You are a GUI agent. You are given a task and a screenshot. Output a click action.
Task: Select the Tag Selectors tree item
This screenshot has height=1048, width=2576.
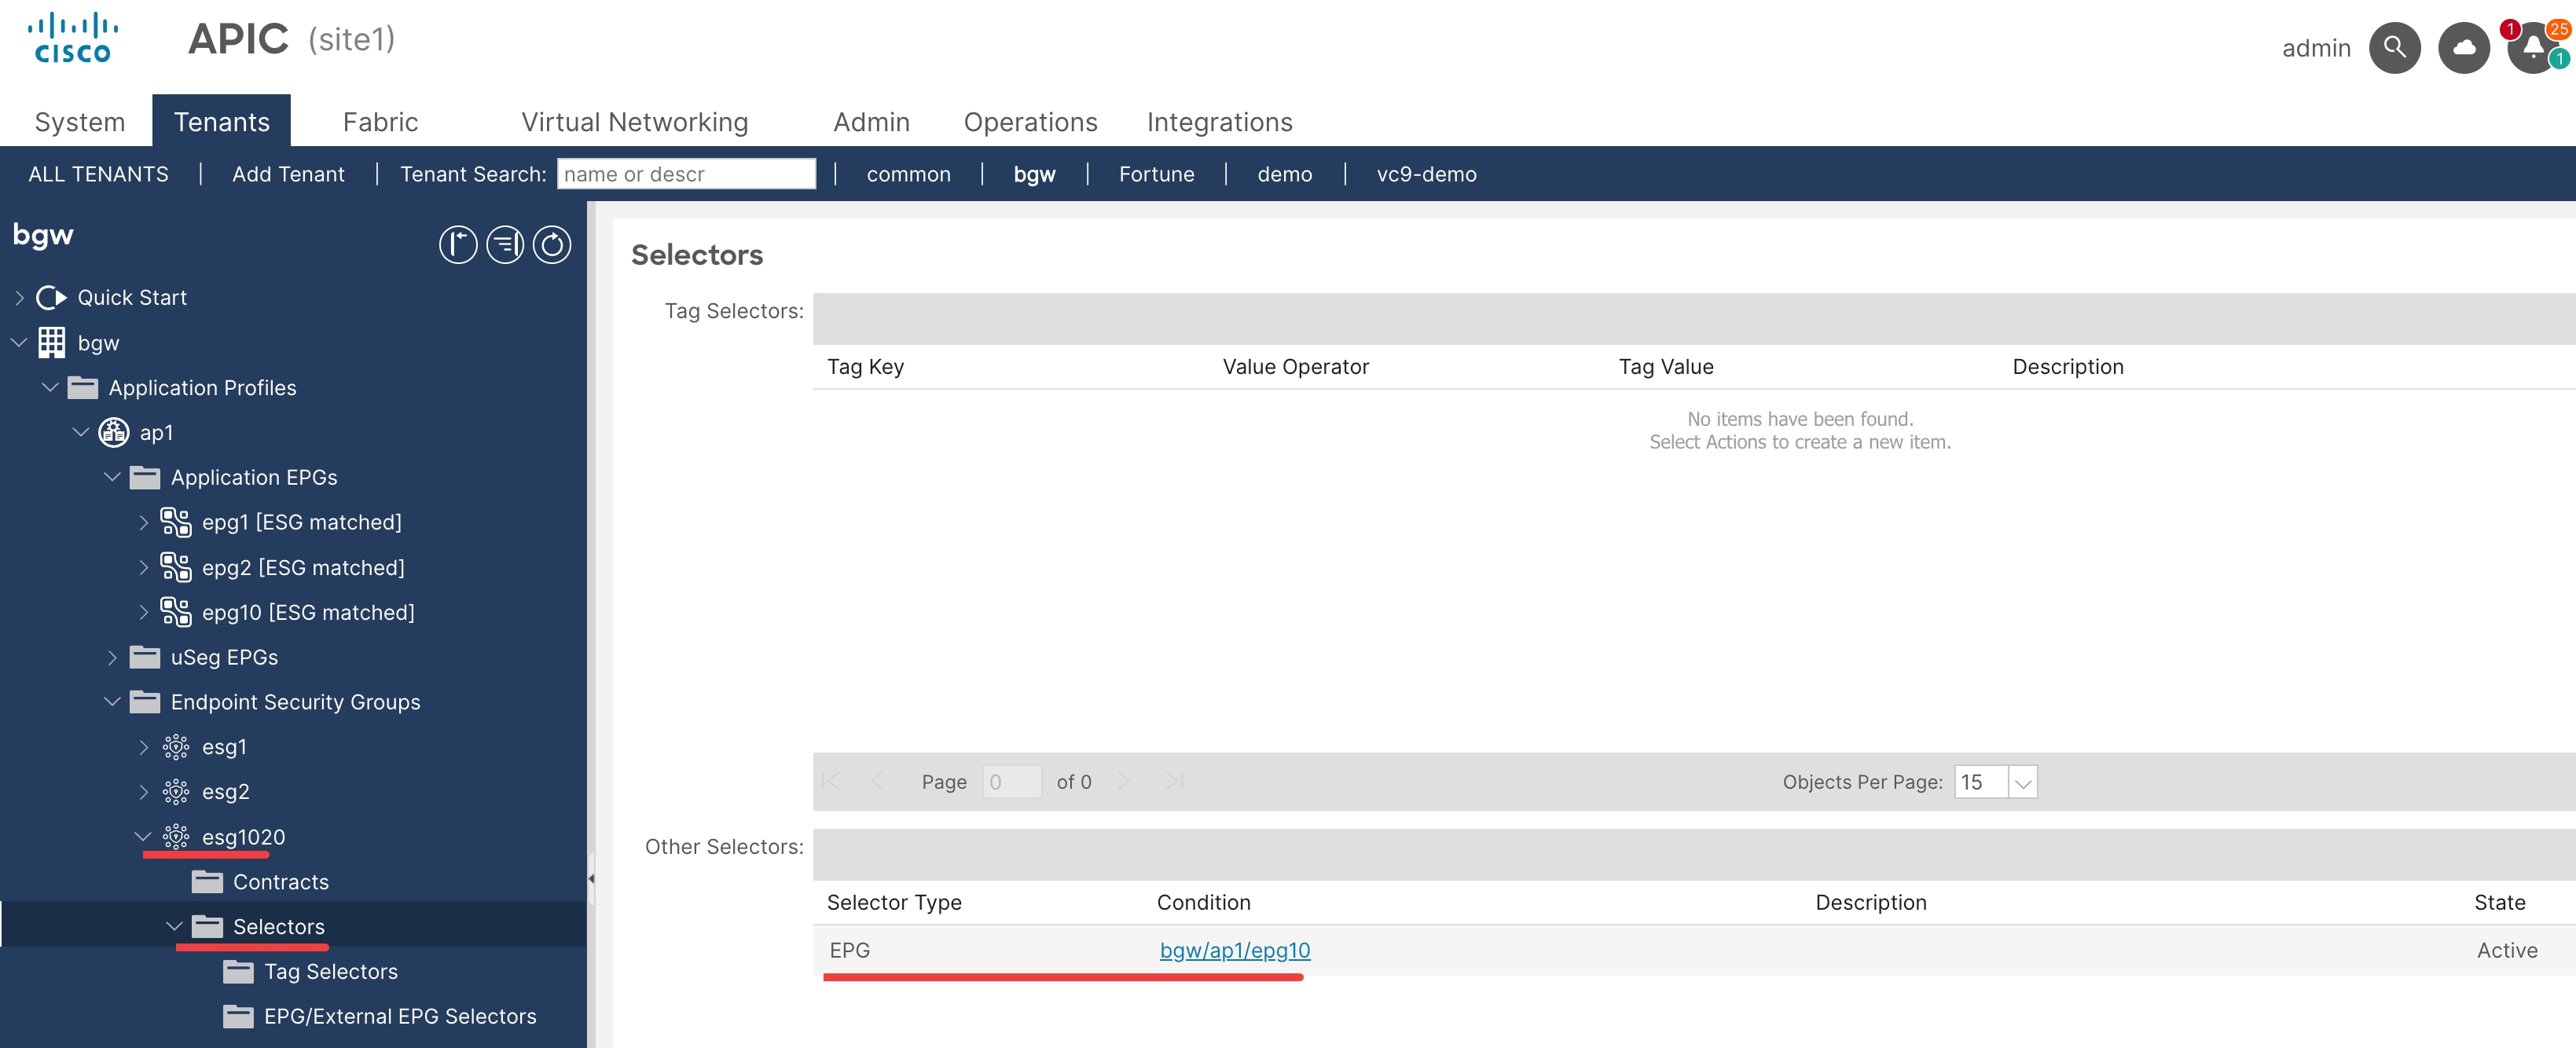[x=331, y=971]
